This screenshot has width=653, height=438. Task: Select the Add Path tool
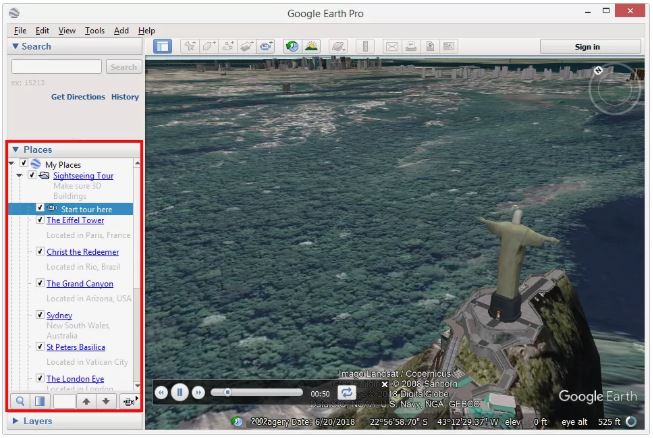pos(228,46)
